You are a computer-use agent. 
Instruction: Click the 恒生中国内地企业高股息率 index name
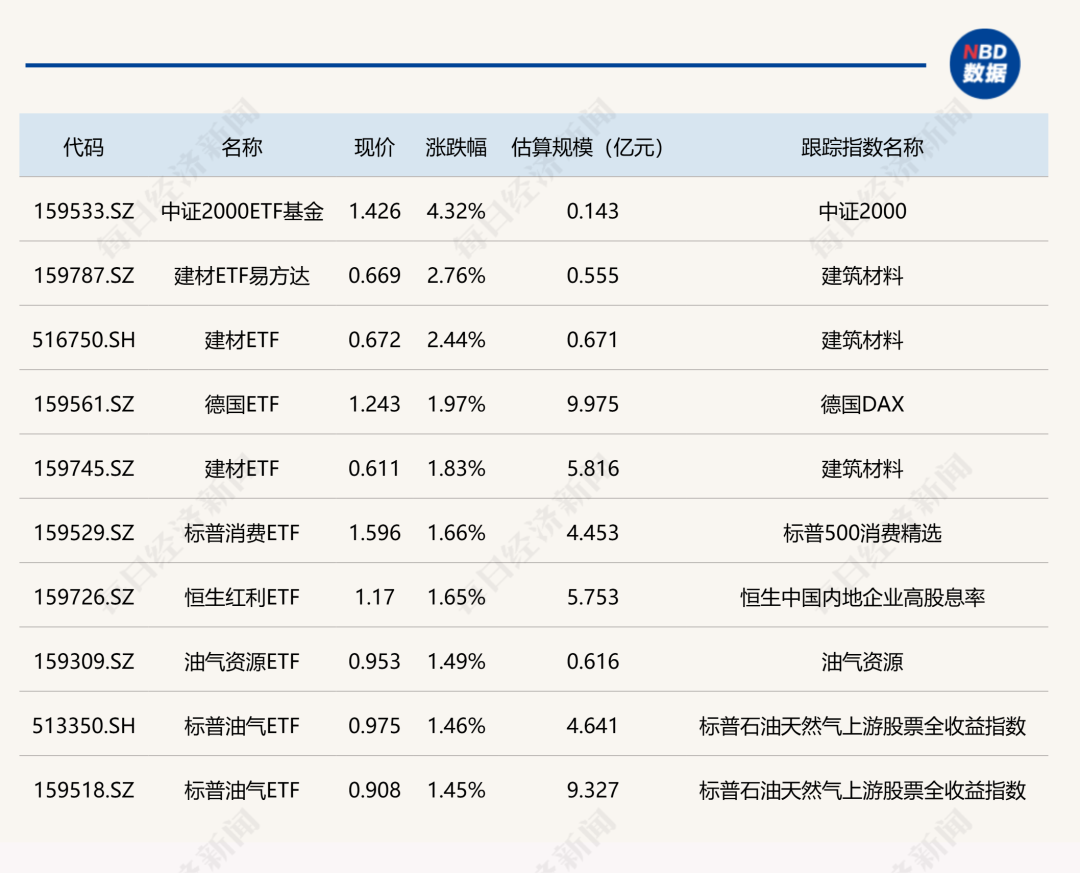coord(862,598)
